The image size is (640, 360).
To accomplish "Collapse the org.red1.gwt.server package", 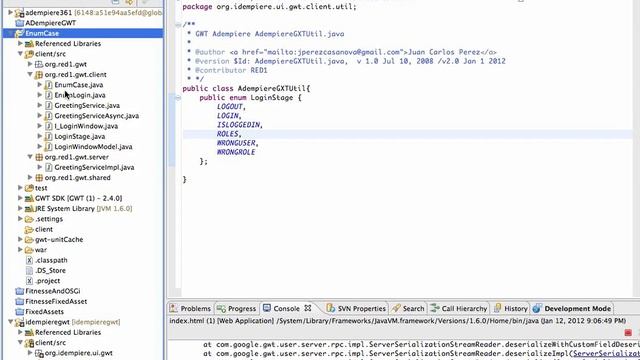I will point(30,157).
